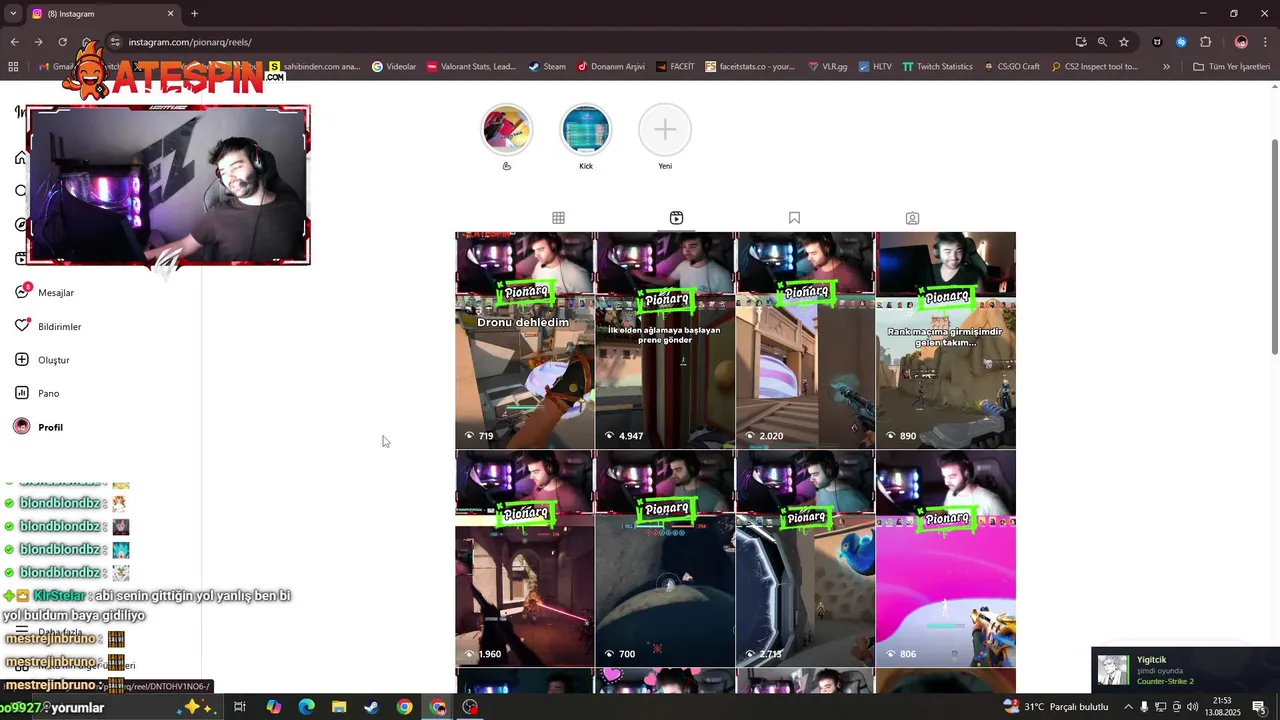
Task: Click the Oluştur plus icon
Action: tap(22, 359)
